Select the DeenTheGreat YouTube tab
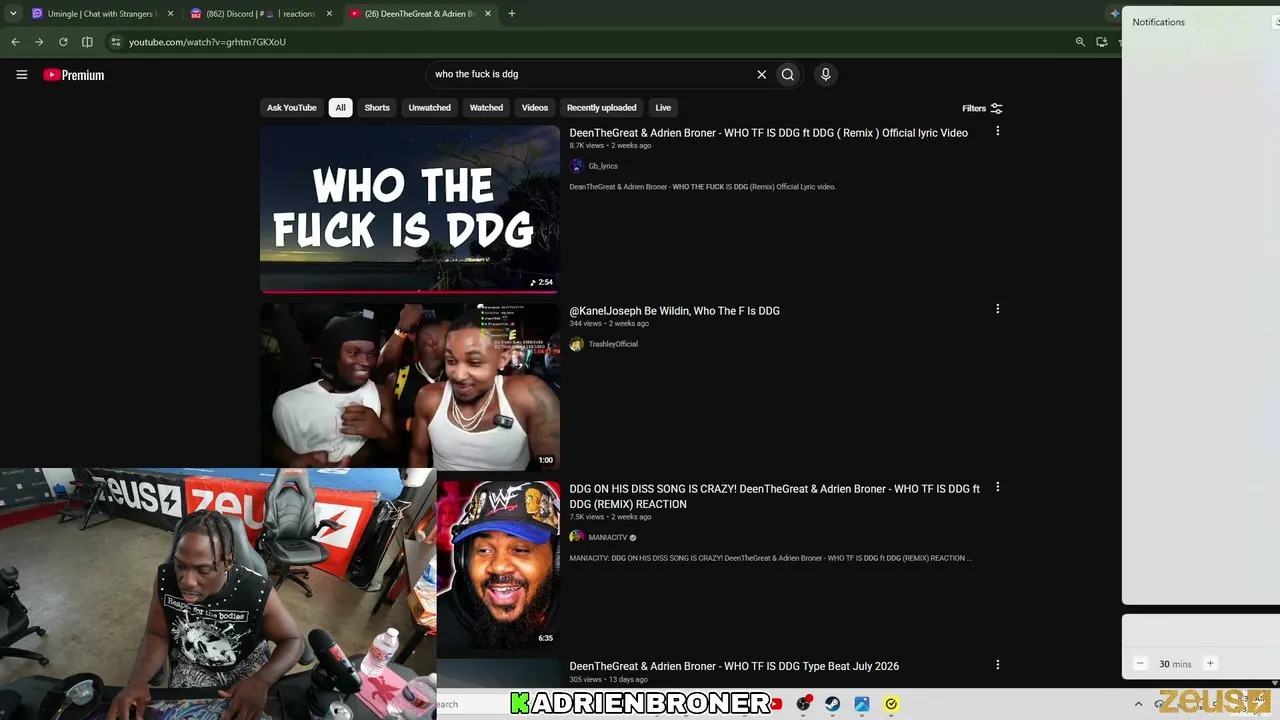The width and height of the screenshot is (1280, 720). 420,14
